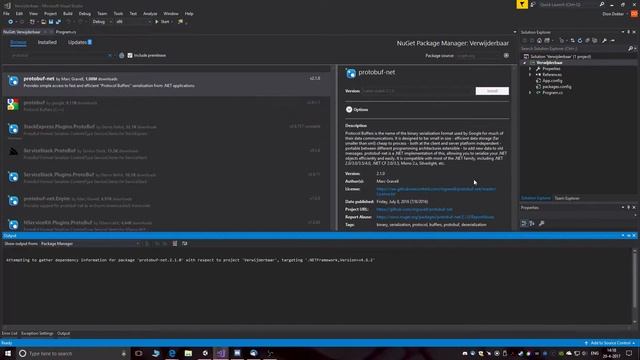Click the Output panel vertical scrollbar
Screen dimensions: 640x360
[x=634, y=286]
